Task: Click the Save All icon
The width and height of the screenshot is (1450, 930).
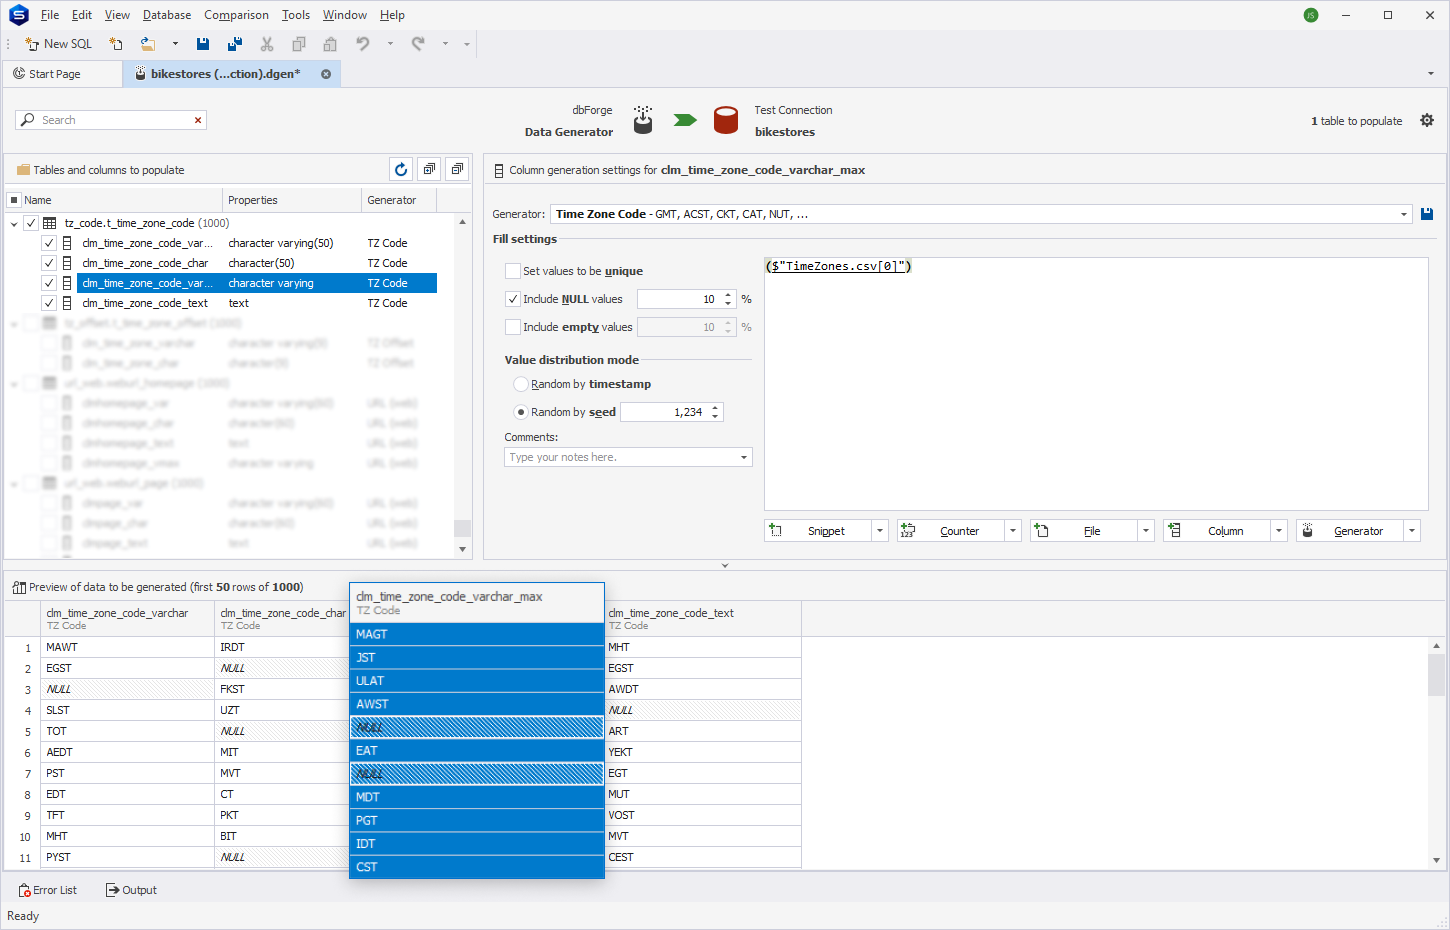Action: pos(235,44)
